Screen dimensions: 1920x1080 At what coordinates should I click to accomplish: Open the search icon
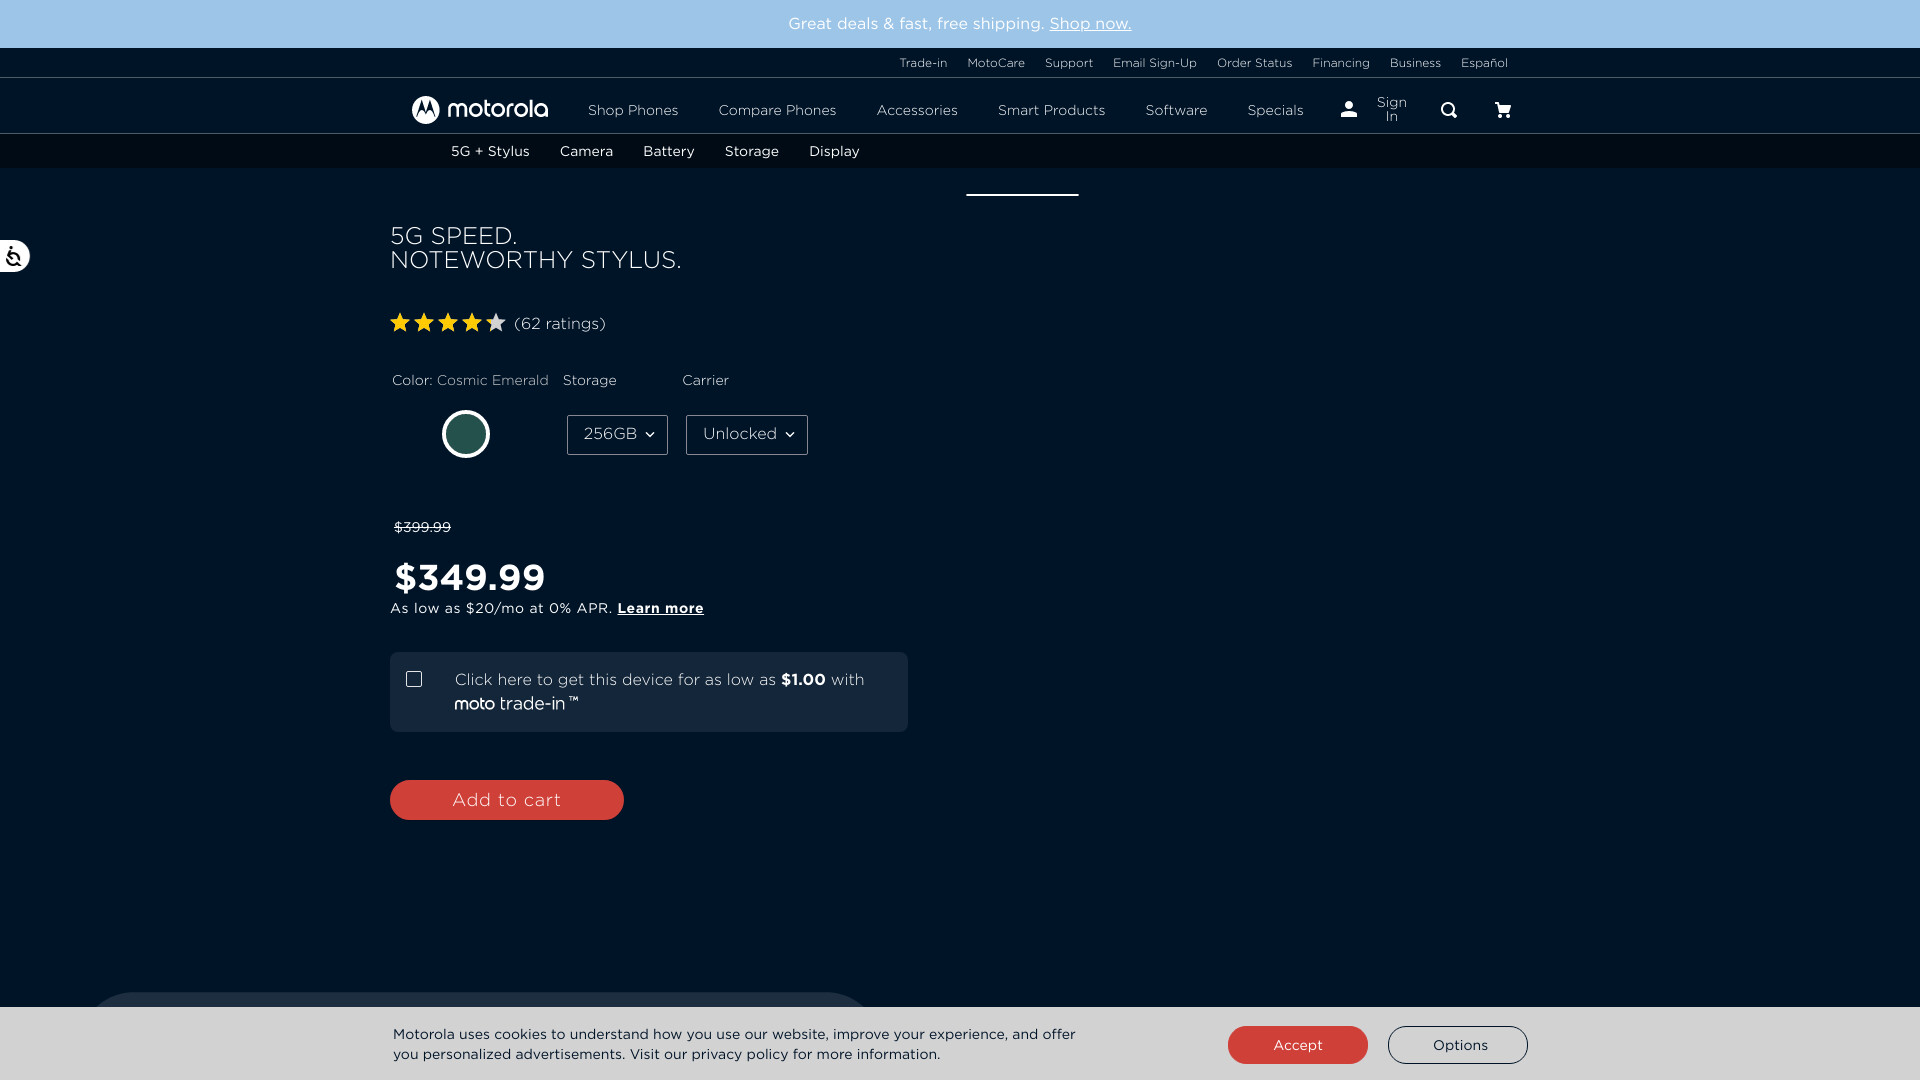point(1449,110)
